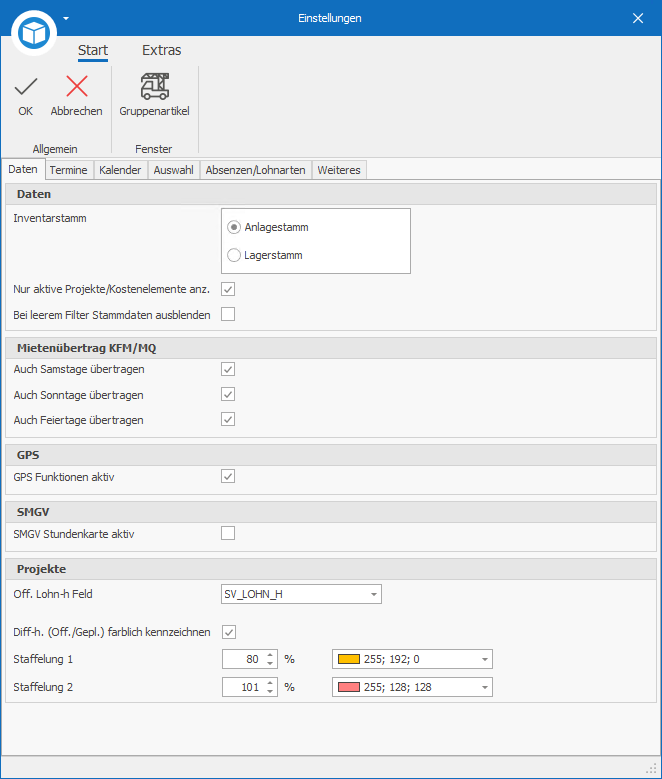Screen dimensions: 662x779
Task: Toggle Nur aktive Projekte/Kostenelemente anz. checkbox
Action: (x=228, y=289)
